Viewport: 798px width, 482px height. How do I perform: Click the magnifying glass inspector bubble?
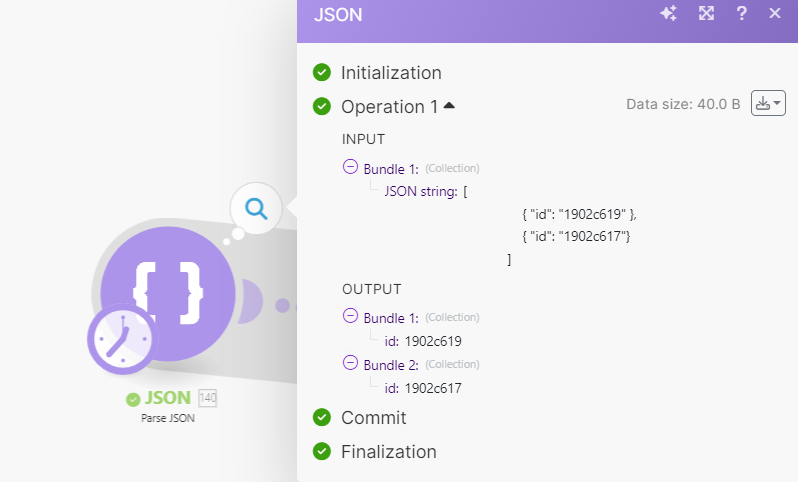point(256,209)
